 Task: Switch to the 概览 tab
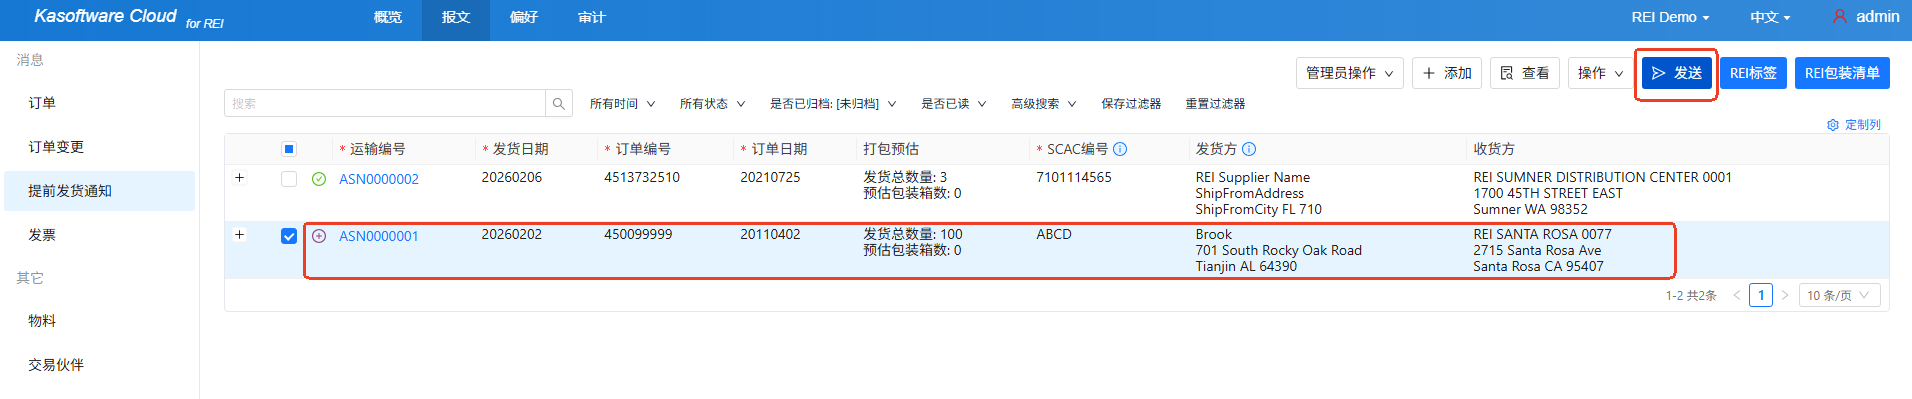point(388,17)
